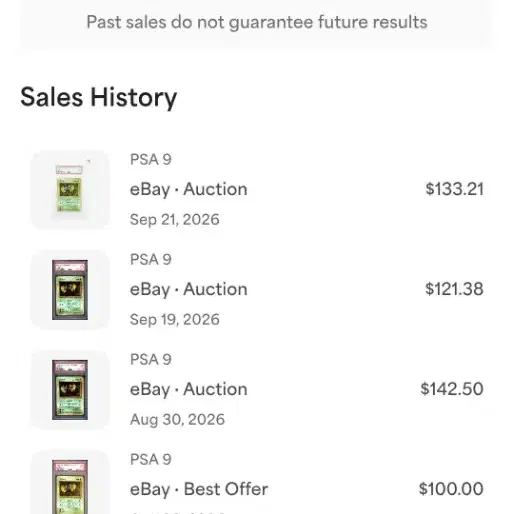Select the eBay Auction sale from Sep 21, 2026
Image resolution: width=514 pixels, height=514 pixels.
click(257, 189)
